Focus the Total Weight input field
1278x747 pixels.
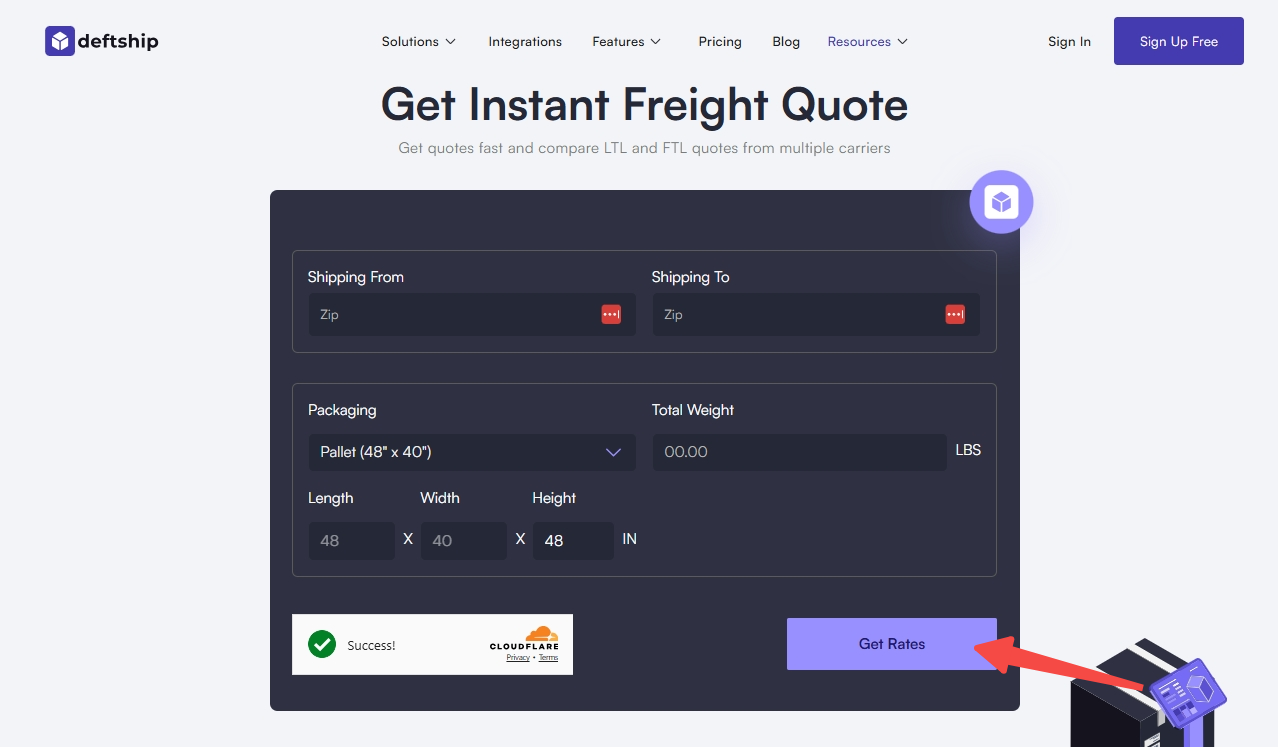coord(799,452)
